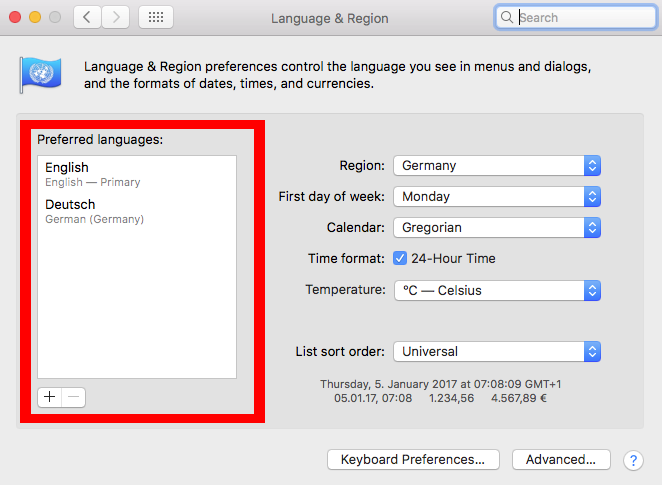Open the Region dropdown showing Germany
This screenshot has height=485, width=662.
[497, 165]
